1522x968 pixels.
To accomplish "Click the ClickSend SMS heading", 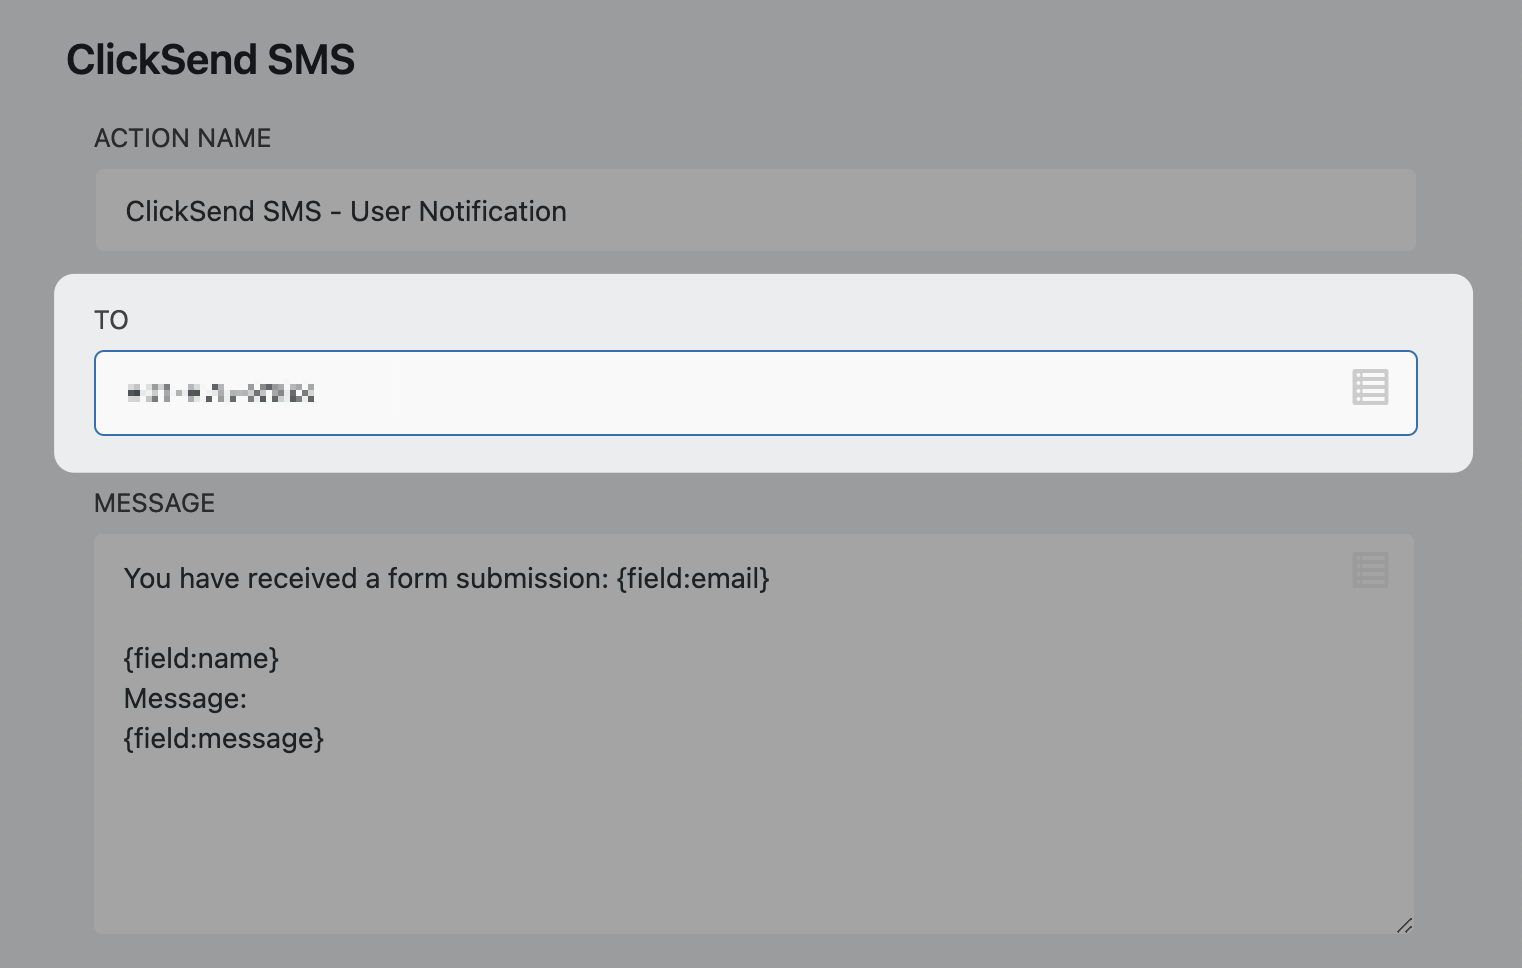I will pyautogui.click(x=210, y=60).
